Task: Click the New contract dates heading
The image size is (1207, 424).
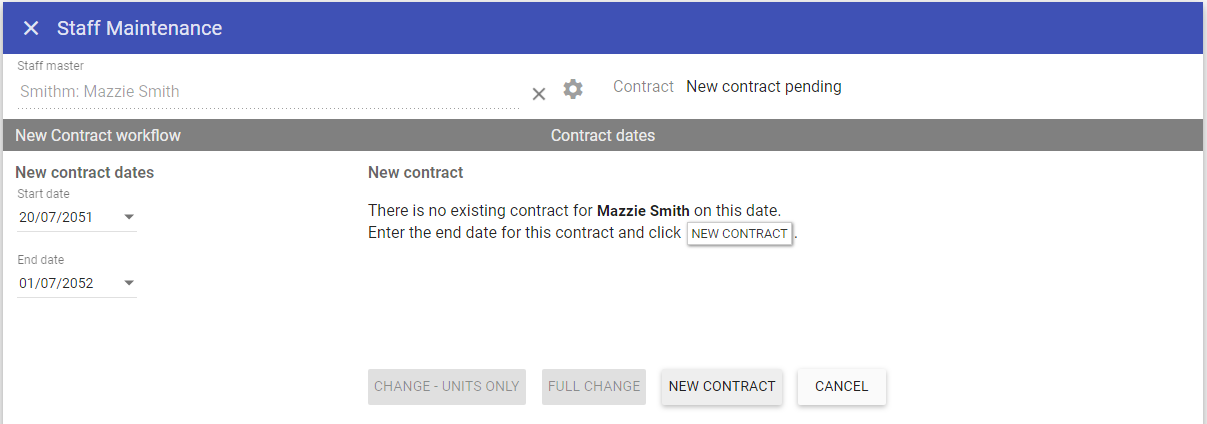Action: [85, 172]
